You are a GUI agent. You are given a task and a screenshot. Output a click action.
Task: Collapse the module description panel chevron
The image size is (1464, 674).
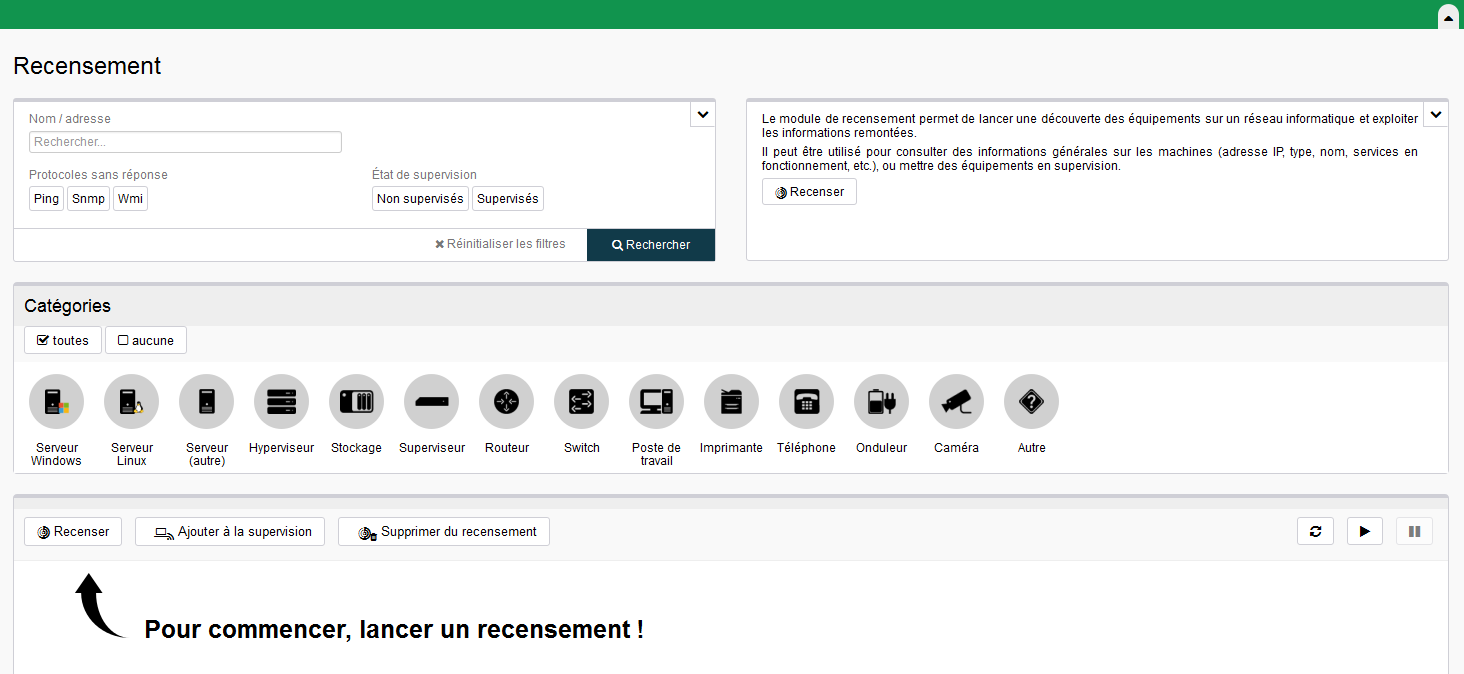click(x=1436, y=114)
